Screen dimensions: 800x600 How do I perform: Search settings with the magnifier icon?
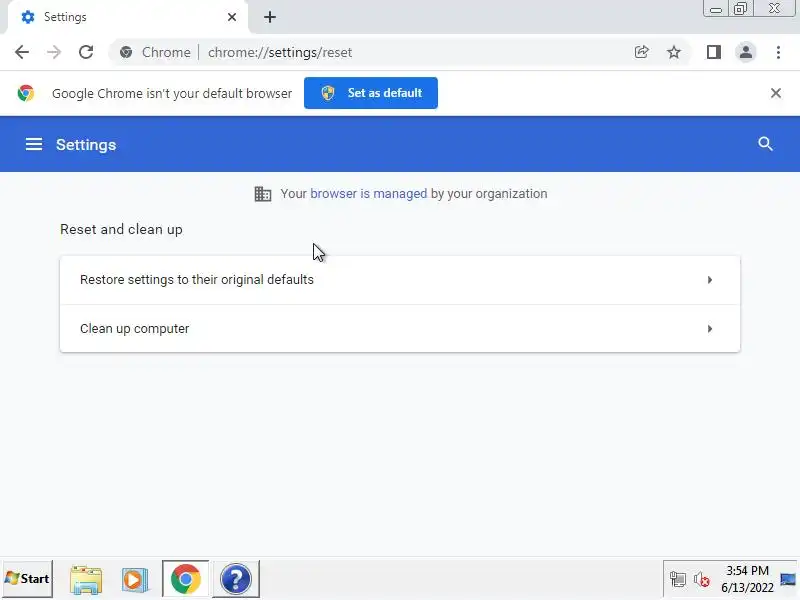pyautogui.click(x=765, y=144)
